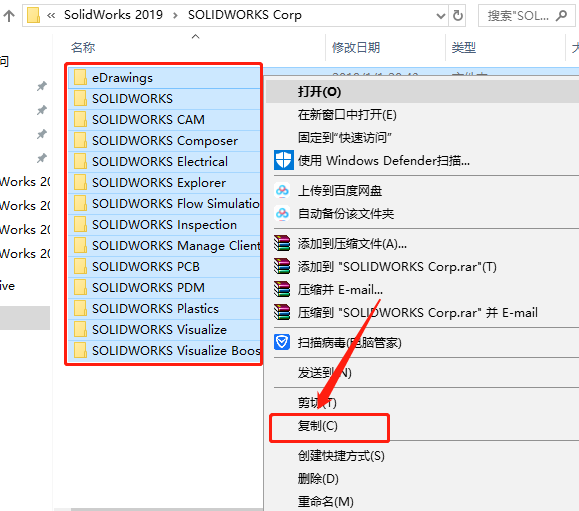This screenshot has height=511, width=579.
Task: Select the SOLIDWORKS Explorer folder icon
Action: (80, 182)
